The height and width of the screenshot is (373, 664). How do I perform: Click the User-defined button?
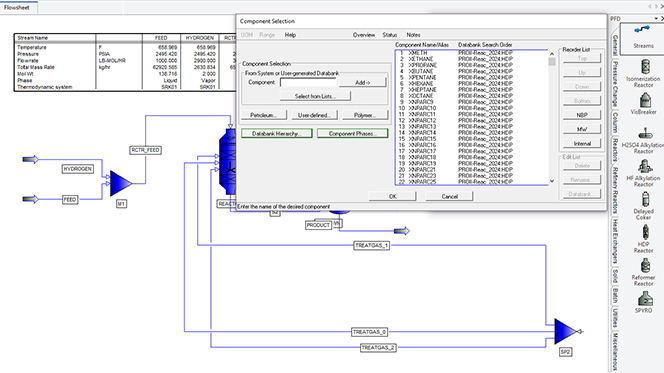click(x=314, y=115)
